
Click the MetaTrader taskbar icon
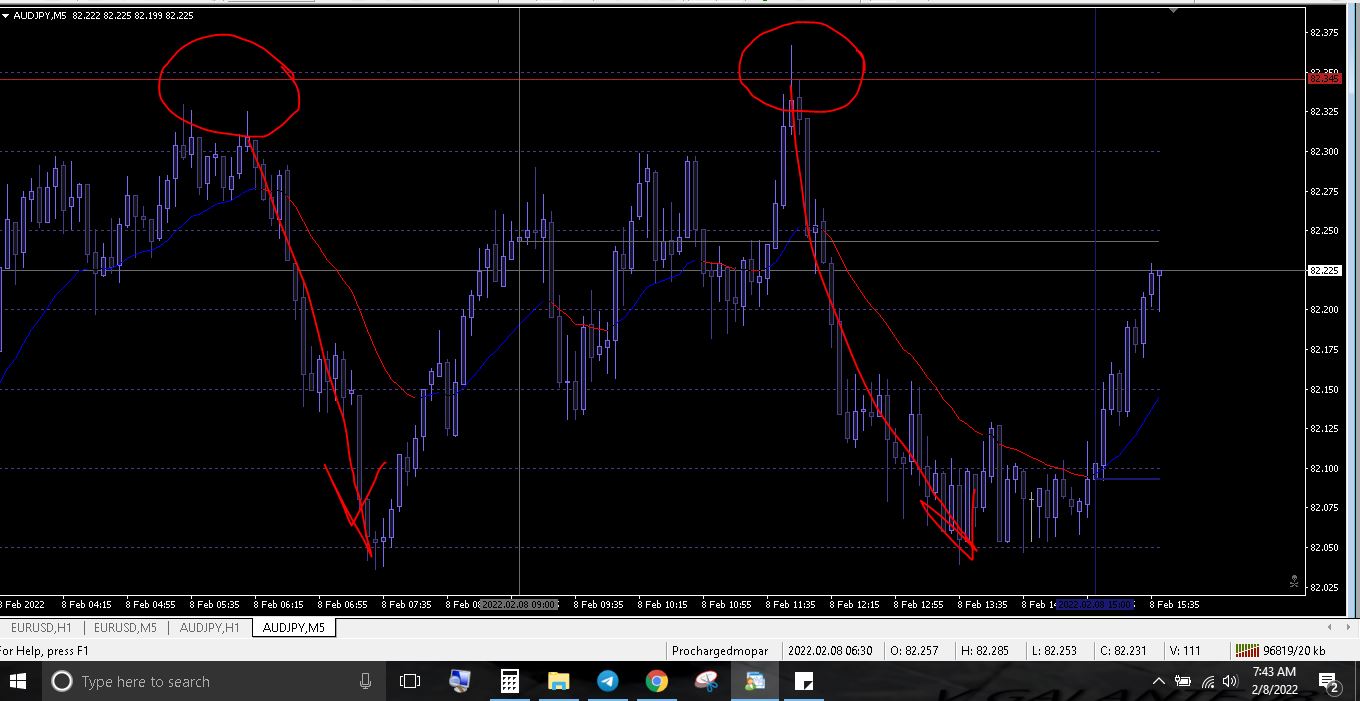coord(754,681)
